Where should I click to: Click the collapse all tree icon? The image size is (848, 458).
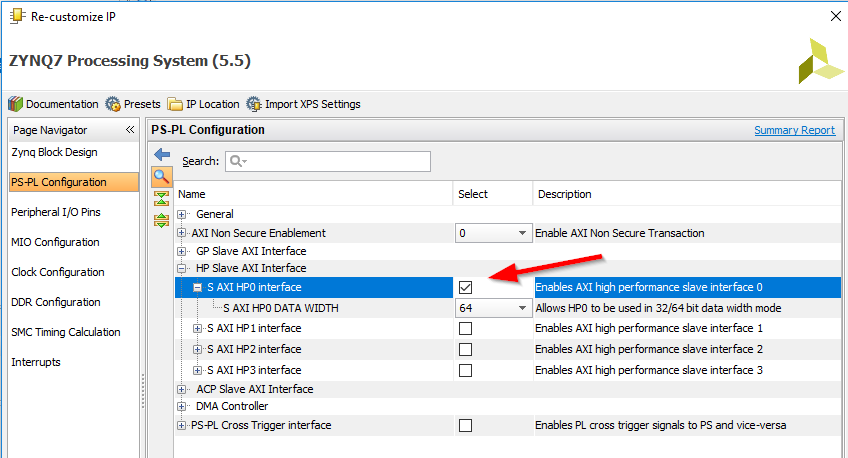[x=161, y=198]
